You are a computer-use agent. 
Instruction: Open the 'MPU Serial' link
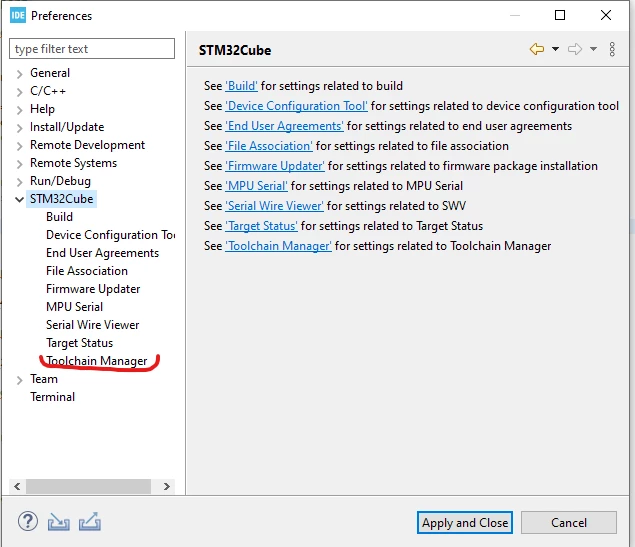click(x=256, y=186)
